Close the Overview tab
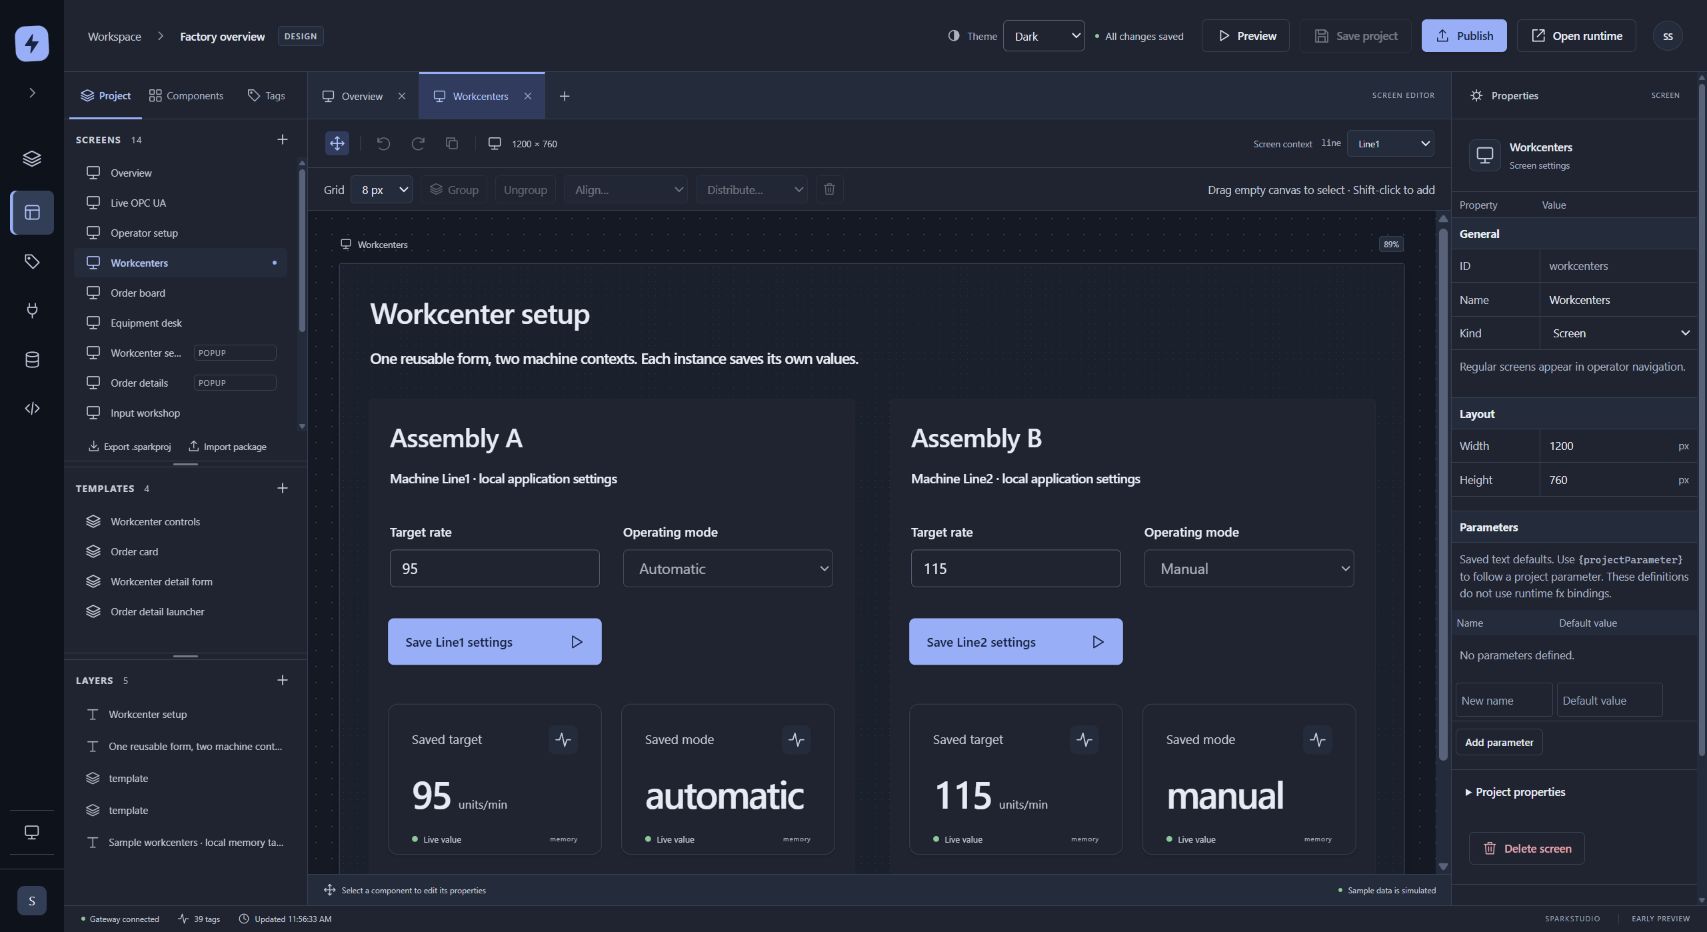1707x932 pixels. [402, 96]
